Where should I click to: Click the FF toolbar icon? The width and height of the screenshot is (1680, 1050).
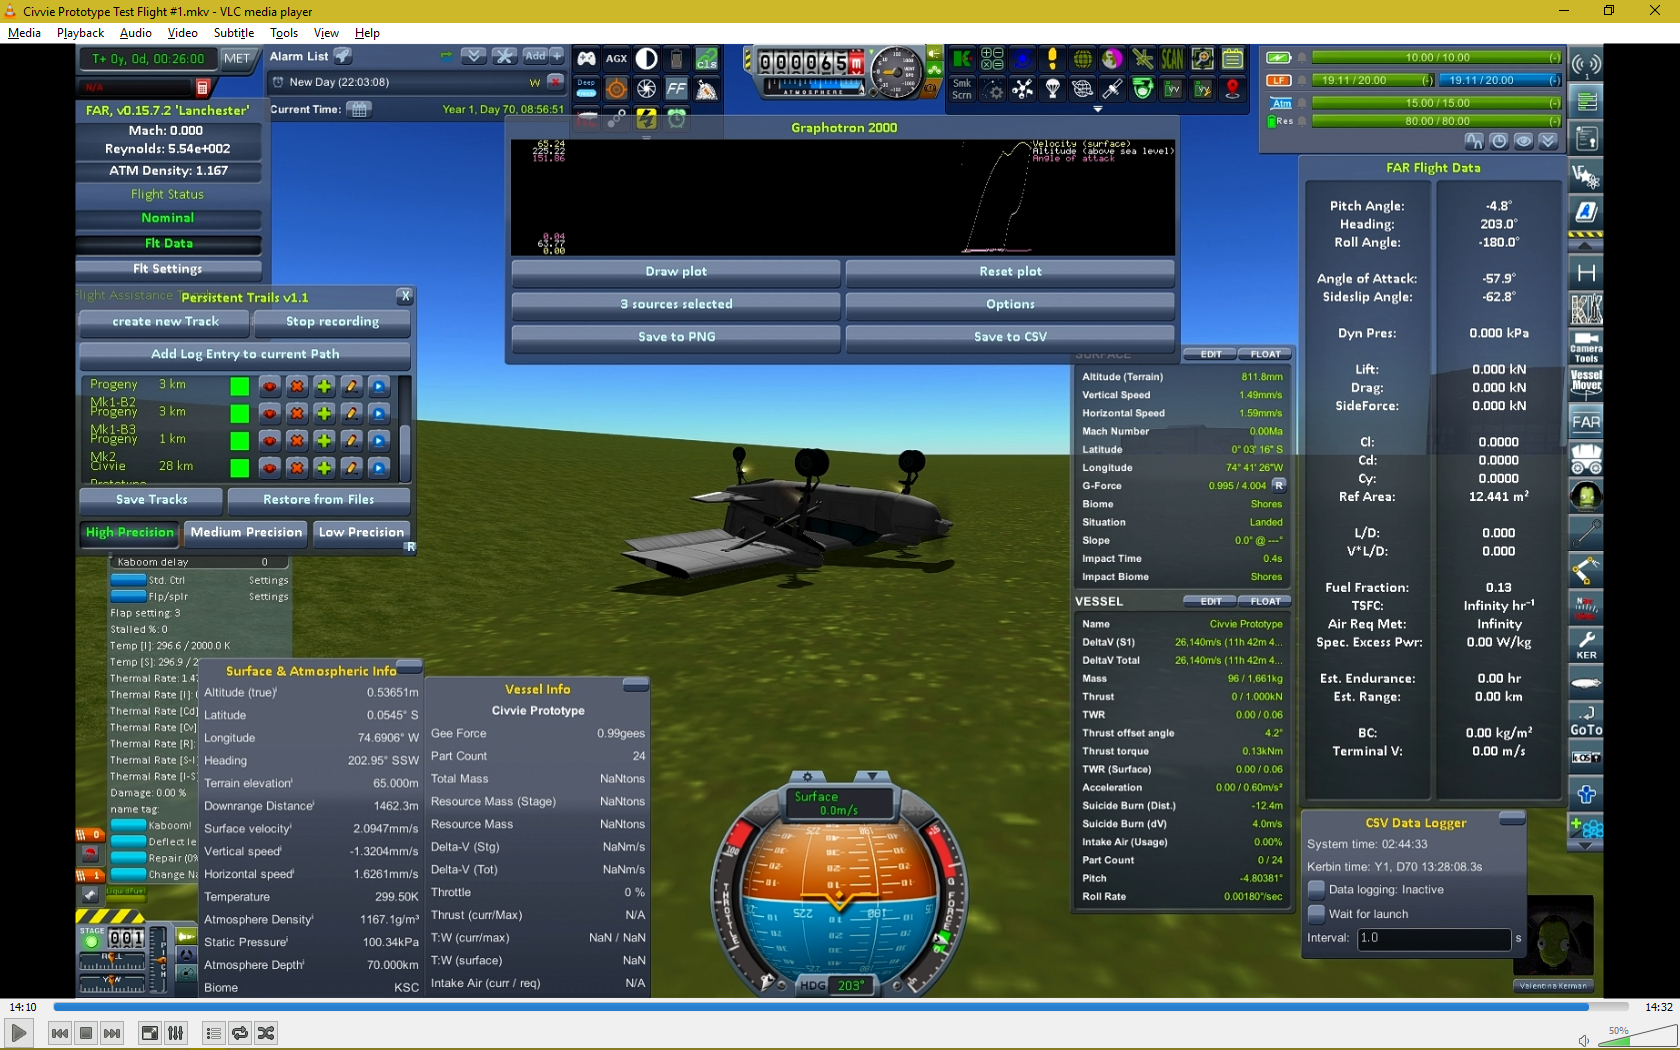676,89
